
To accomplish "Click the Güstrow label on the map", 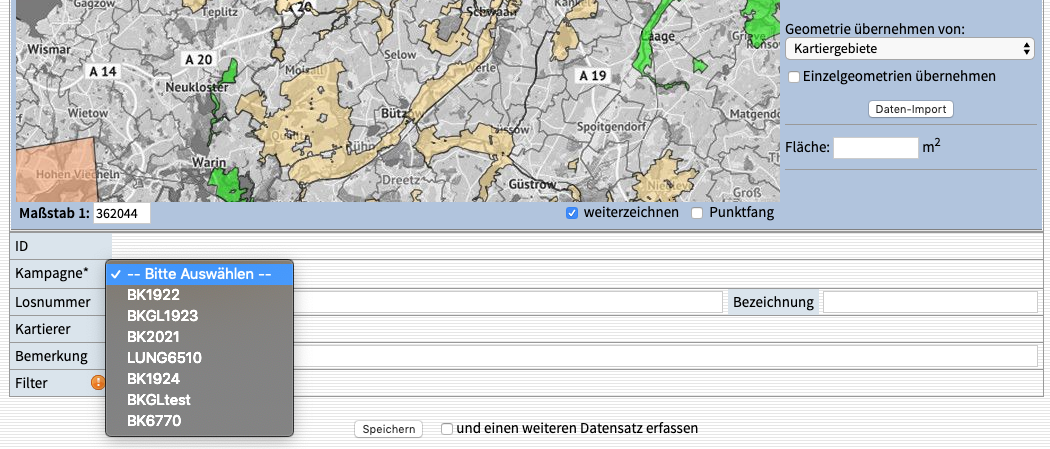I will click(x=532, y=184).
